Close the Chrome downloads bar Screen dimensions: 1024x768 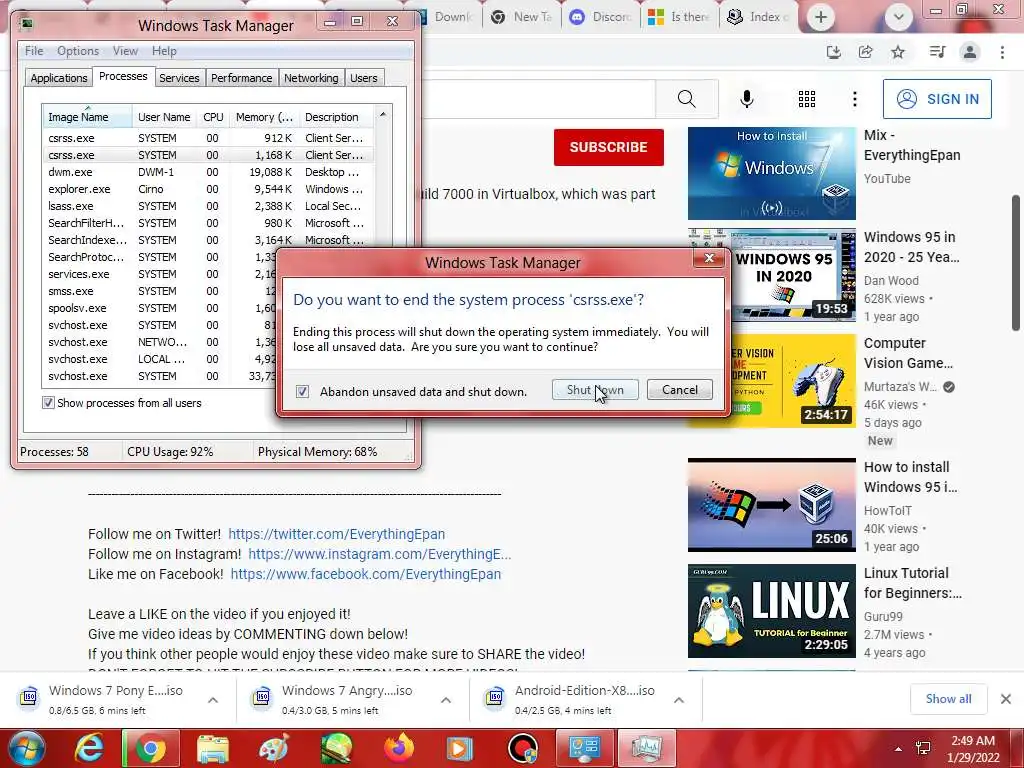[1006, 699]
